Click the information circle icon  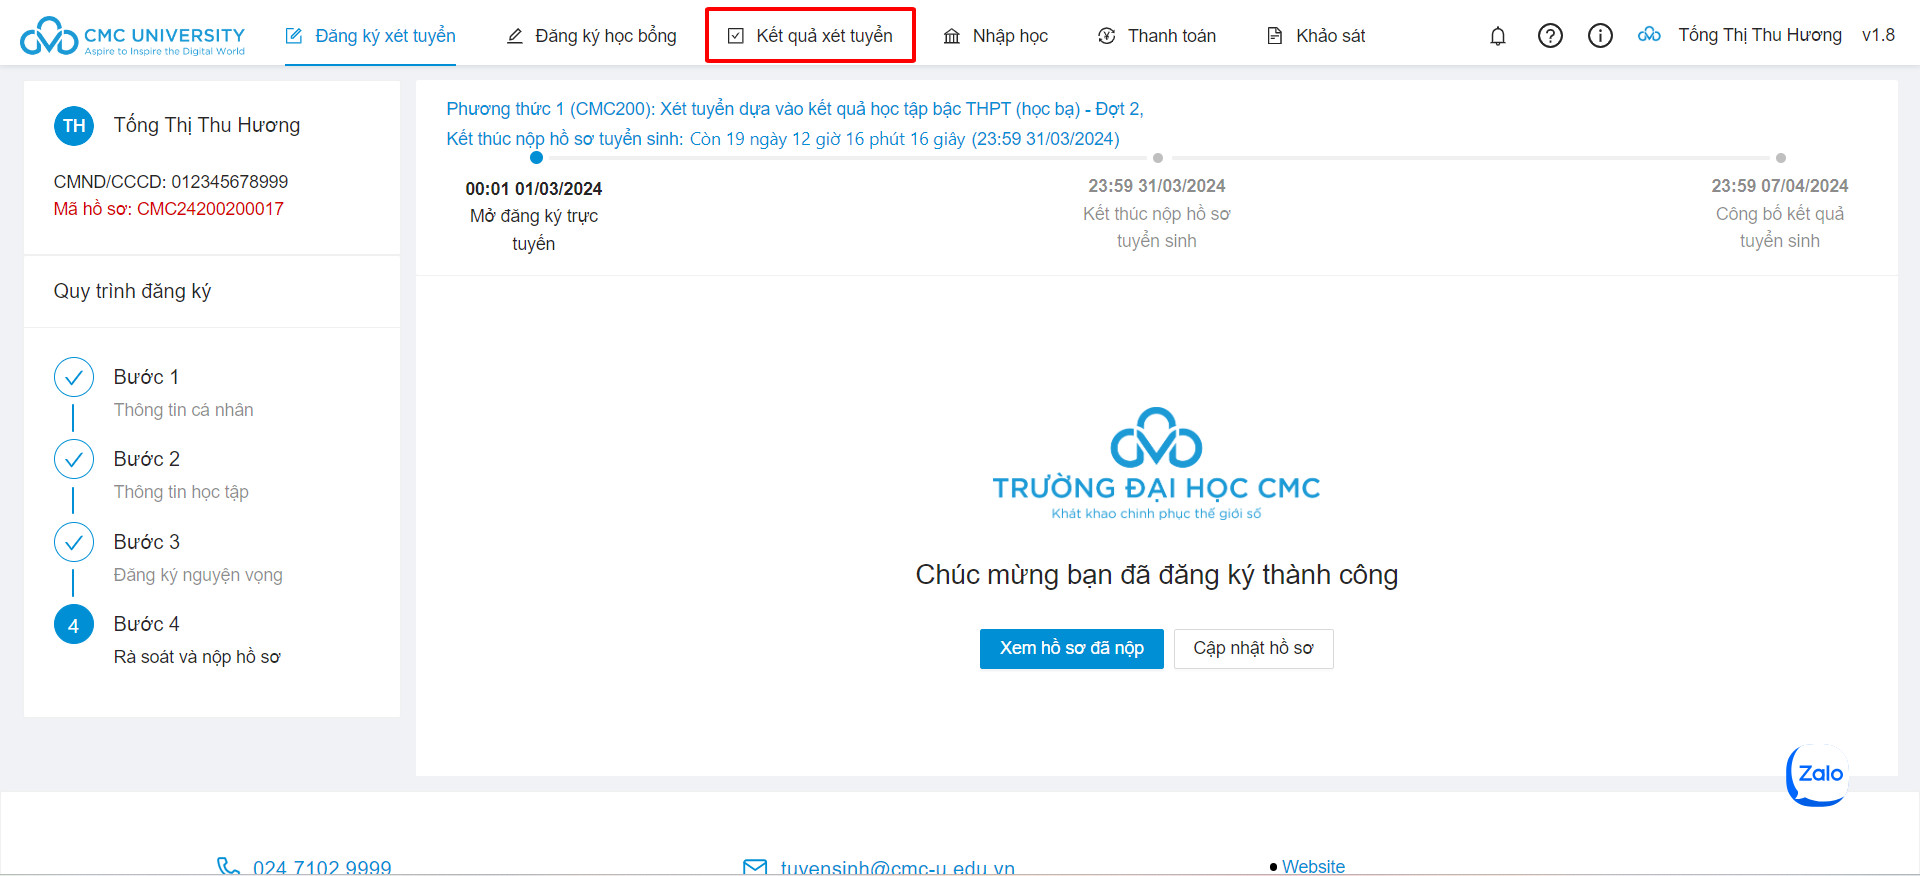point(1600,36)
